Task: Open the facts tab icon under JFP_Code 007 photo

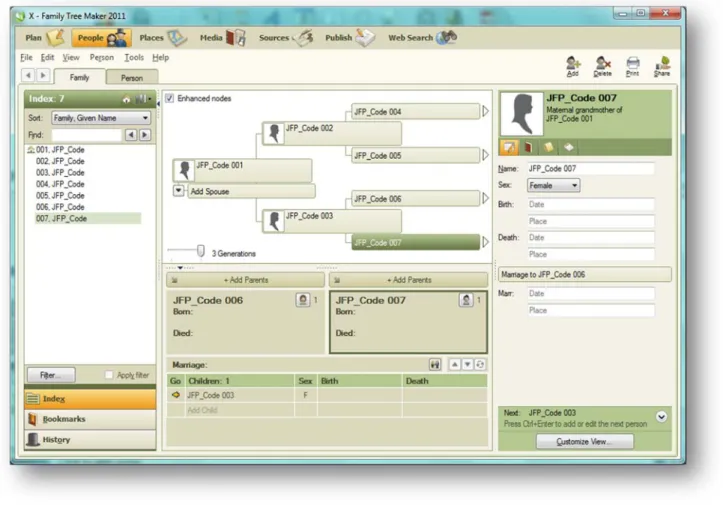Action: point(509,148)
